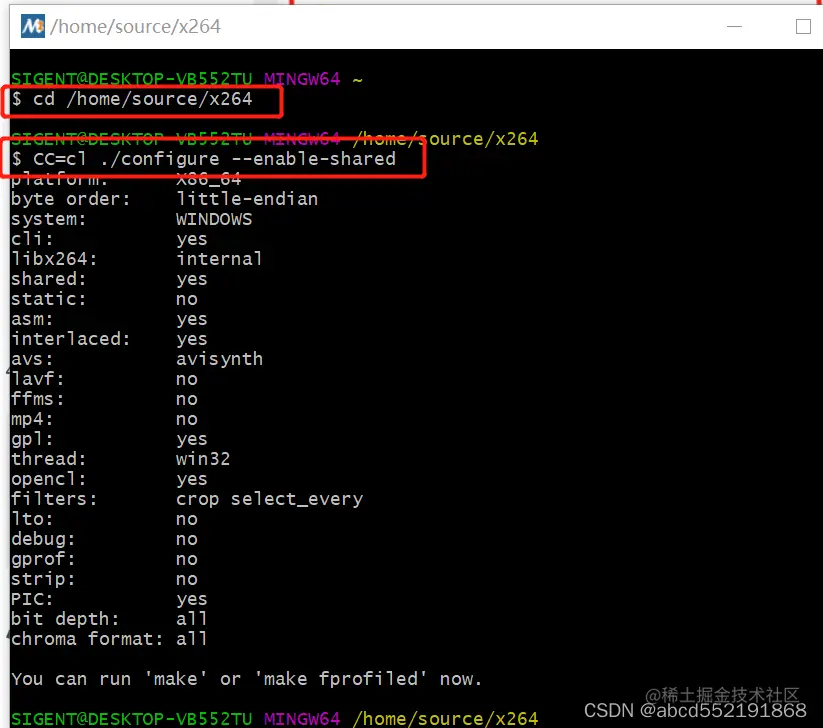
Task: Click the first prompt line ending in '~'
Action: (x=187, y=79)
